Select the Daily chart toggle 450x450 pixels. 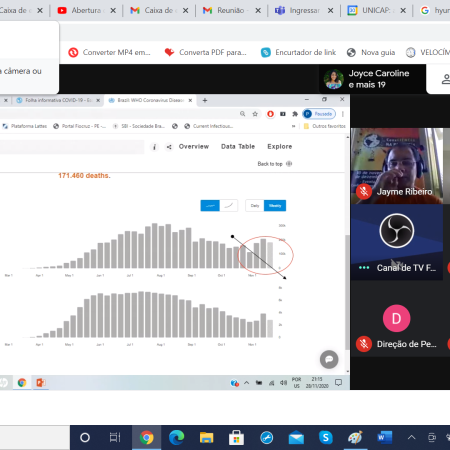[x=255, y=206]
